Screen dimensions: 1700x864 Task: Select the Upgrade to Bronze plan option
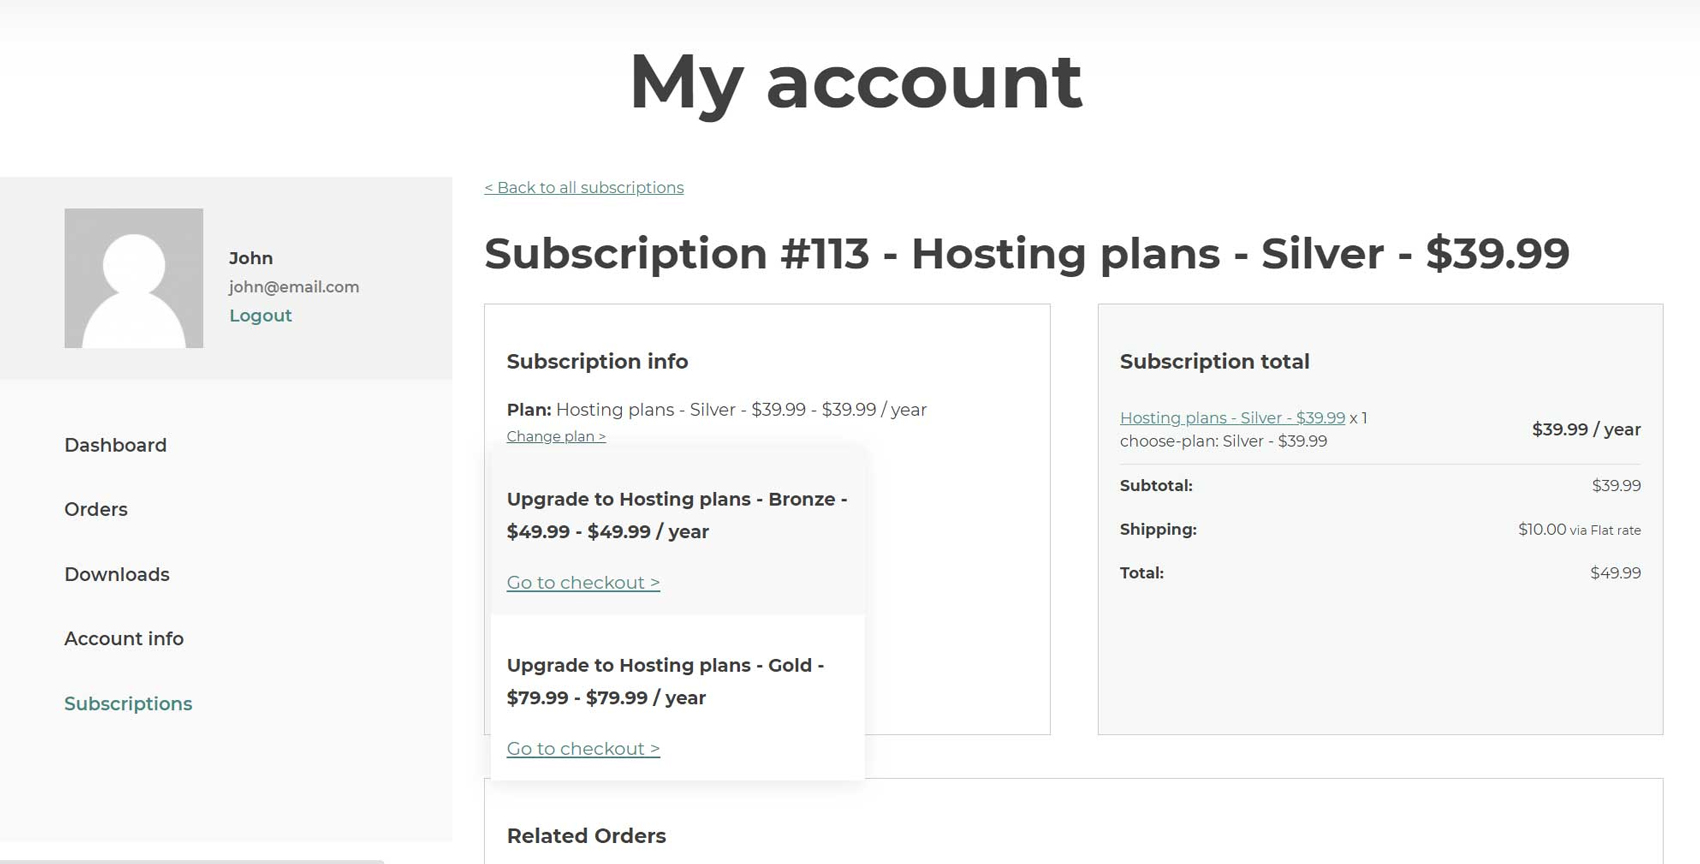[x=677, y=515]
